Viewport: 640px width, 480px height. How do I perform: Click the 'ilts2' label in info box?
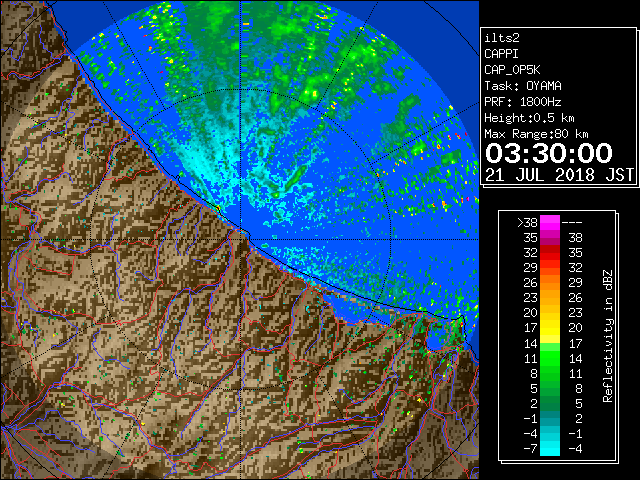pos(502,38)
